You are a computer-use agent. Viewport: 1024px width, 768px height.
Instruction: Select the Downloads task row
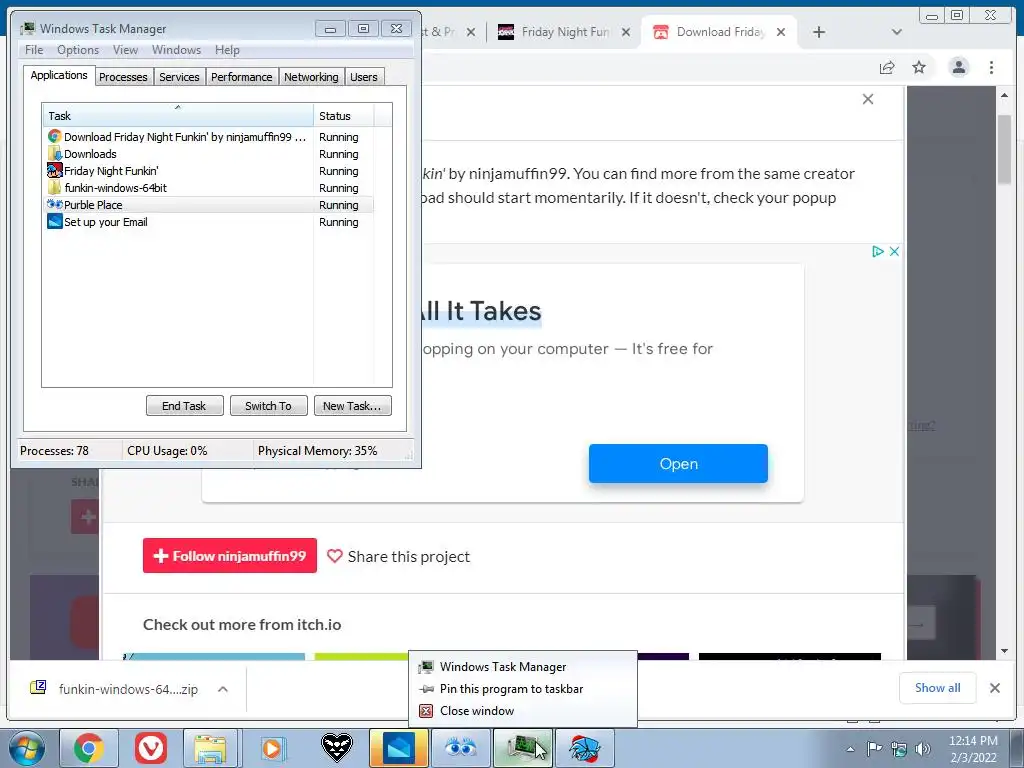coord(208,154)
